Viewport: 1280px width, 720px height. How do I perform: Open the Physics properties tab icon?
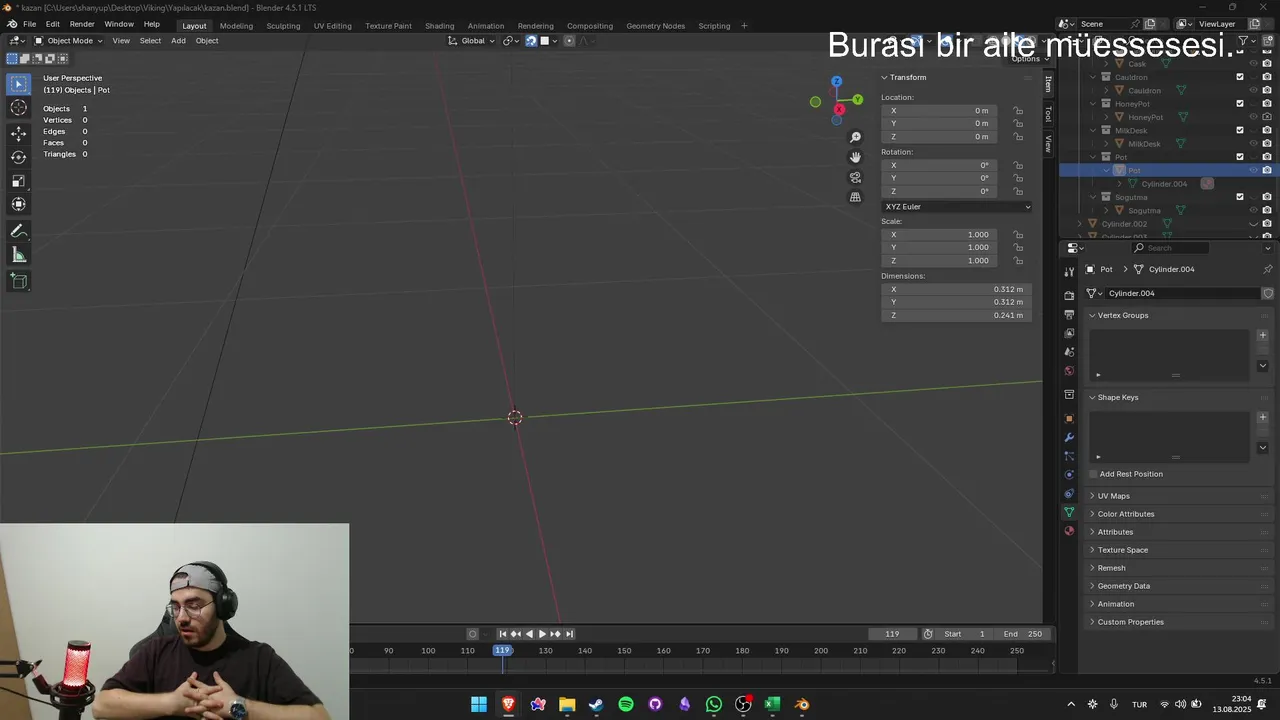(x=1069, y=475)
